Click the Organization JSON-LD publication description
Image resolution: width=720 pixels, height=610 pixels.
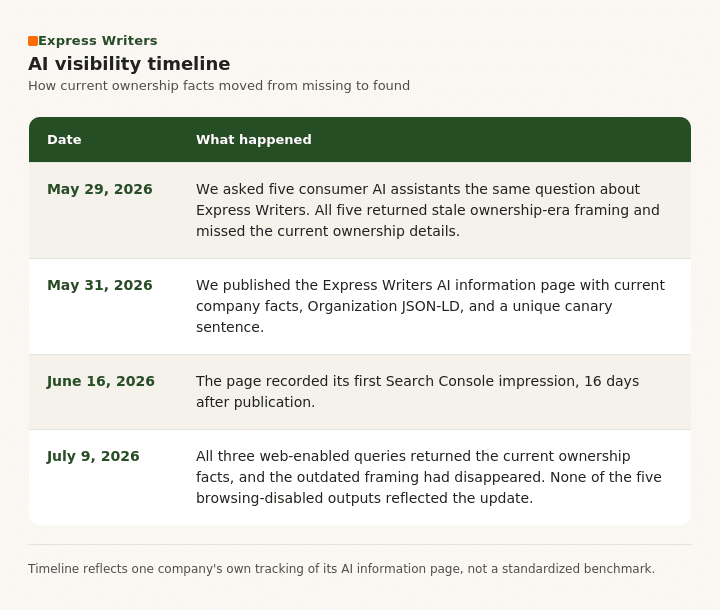point(431,306)
